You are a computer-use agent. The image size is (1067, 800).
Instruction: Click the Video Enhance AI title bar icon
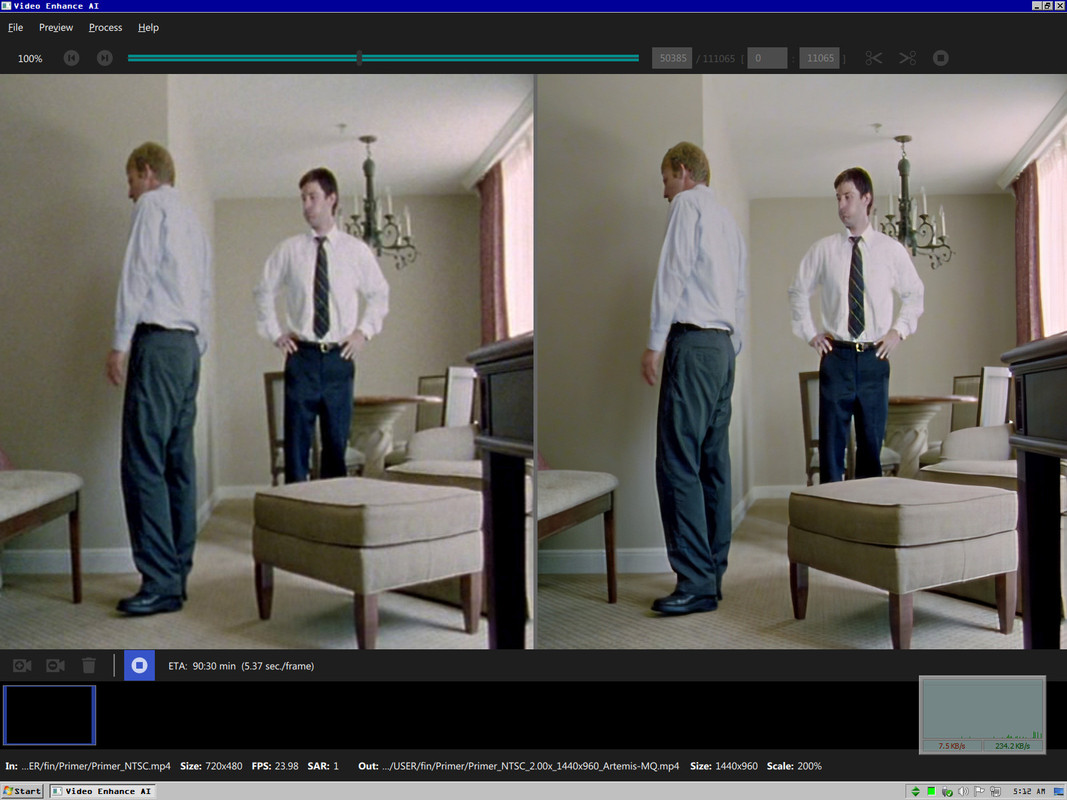(6, 5)
